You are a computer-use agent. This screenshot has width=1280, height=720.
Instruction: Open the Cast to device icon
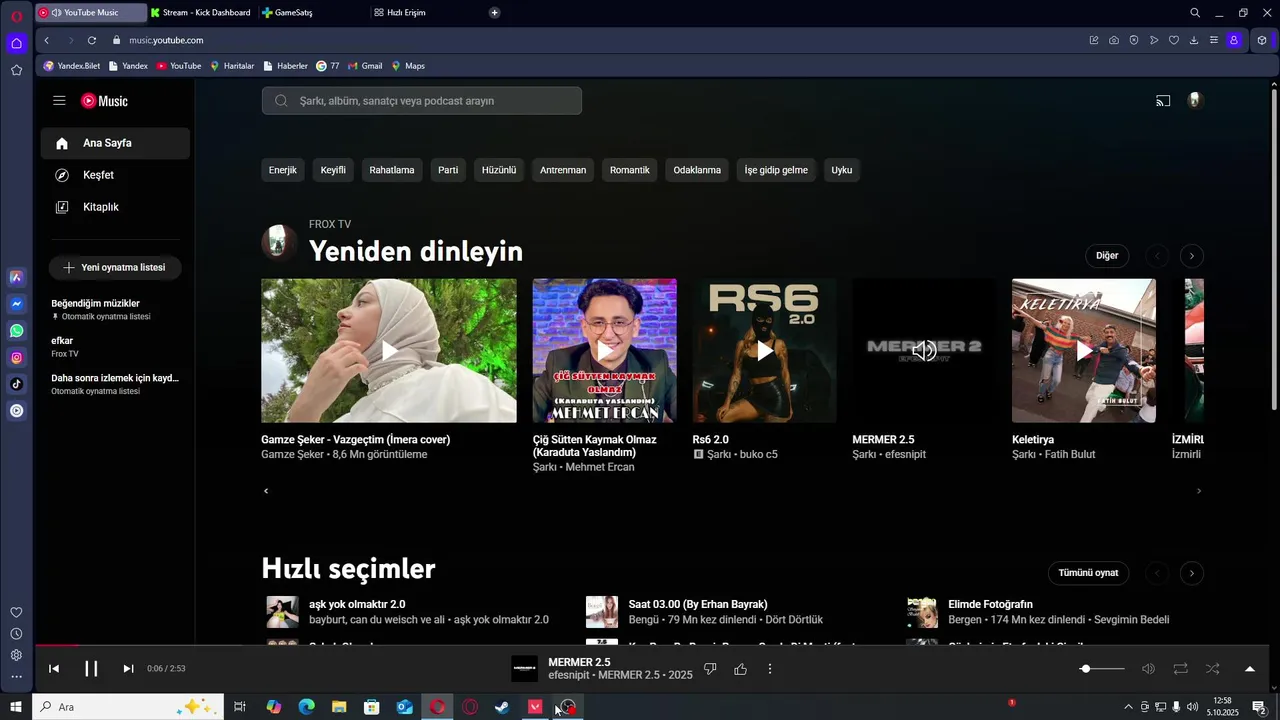coord(1163,101)
